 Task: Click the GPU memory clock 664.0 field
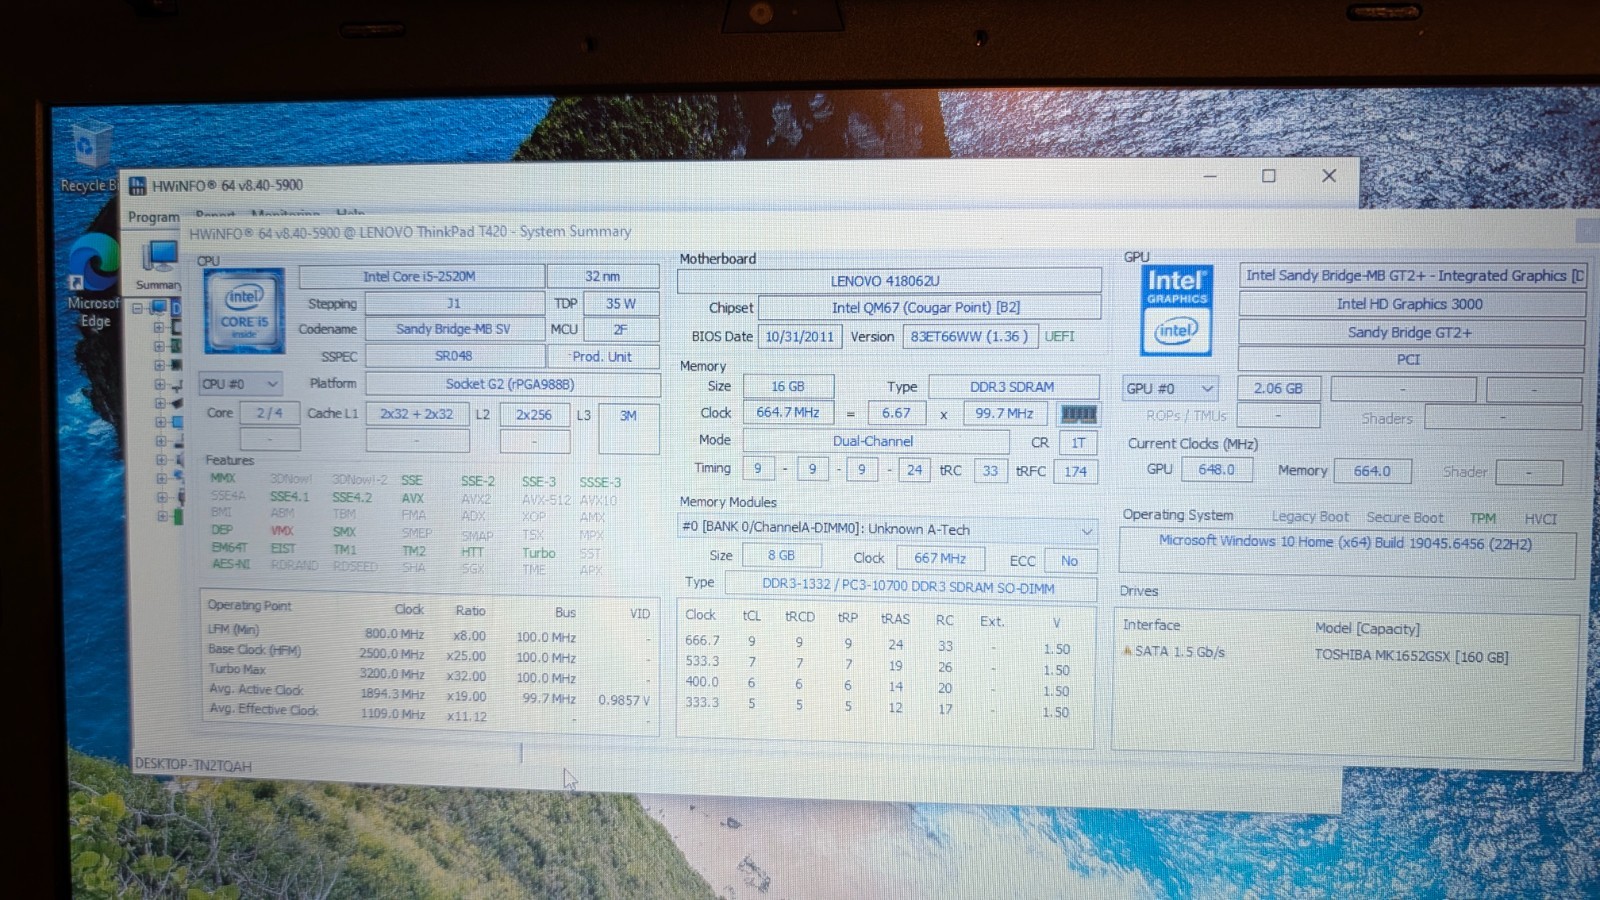(x=1372, y=471)
